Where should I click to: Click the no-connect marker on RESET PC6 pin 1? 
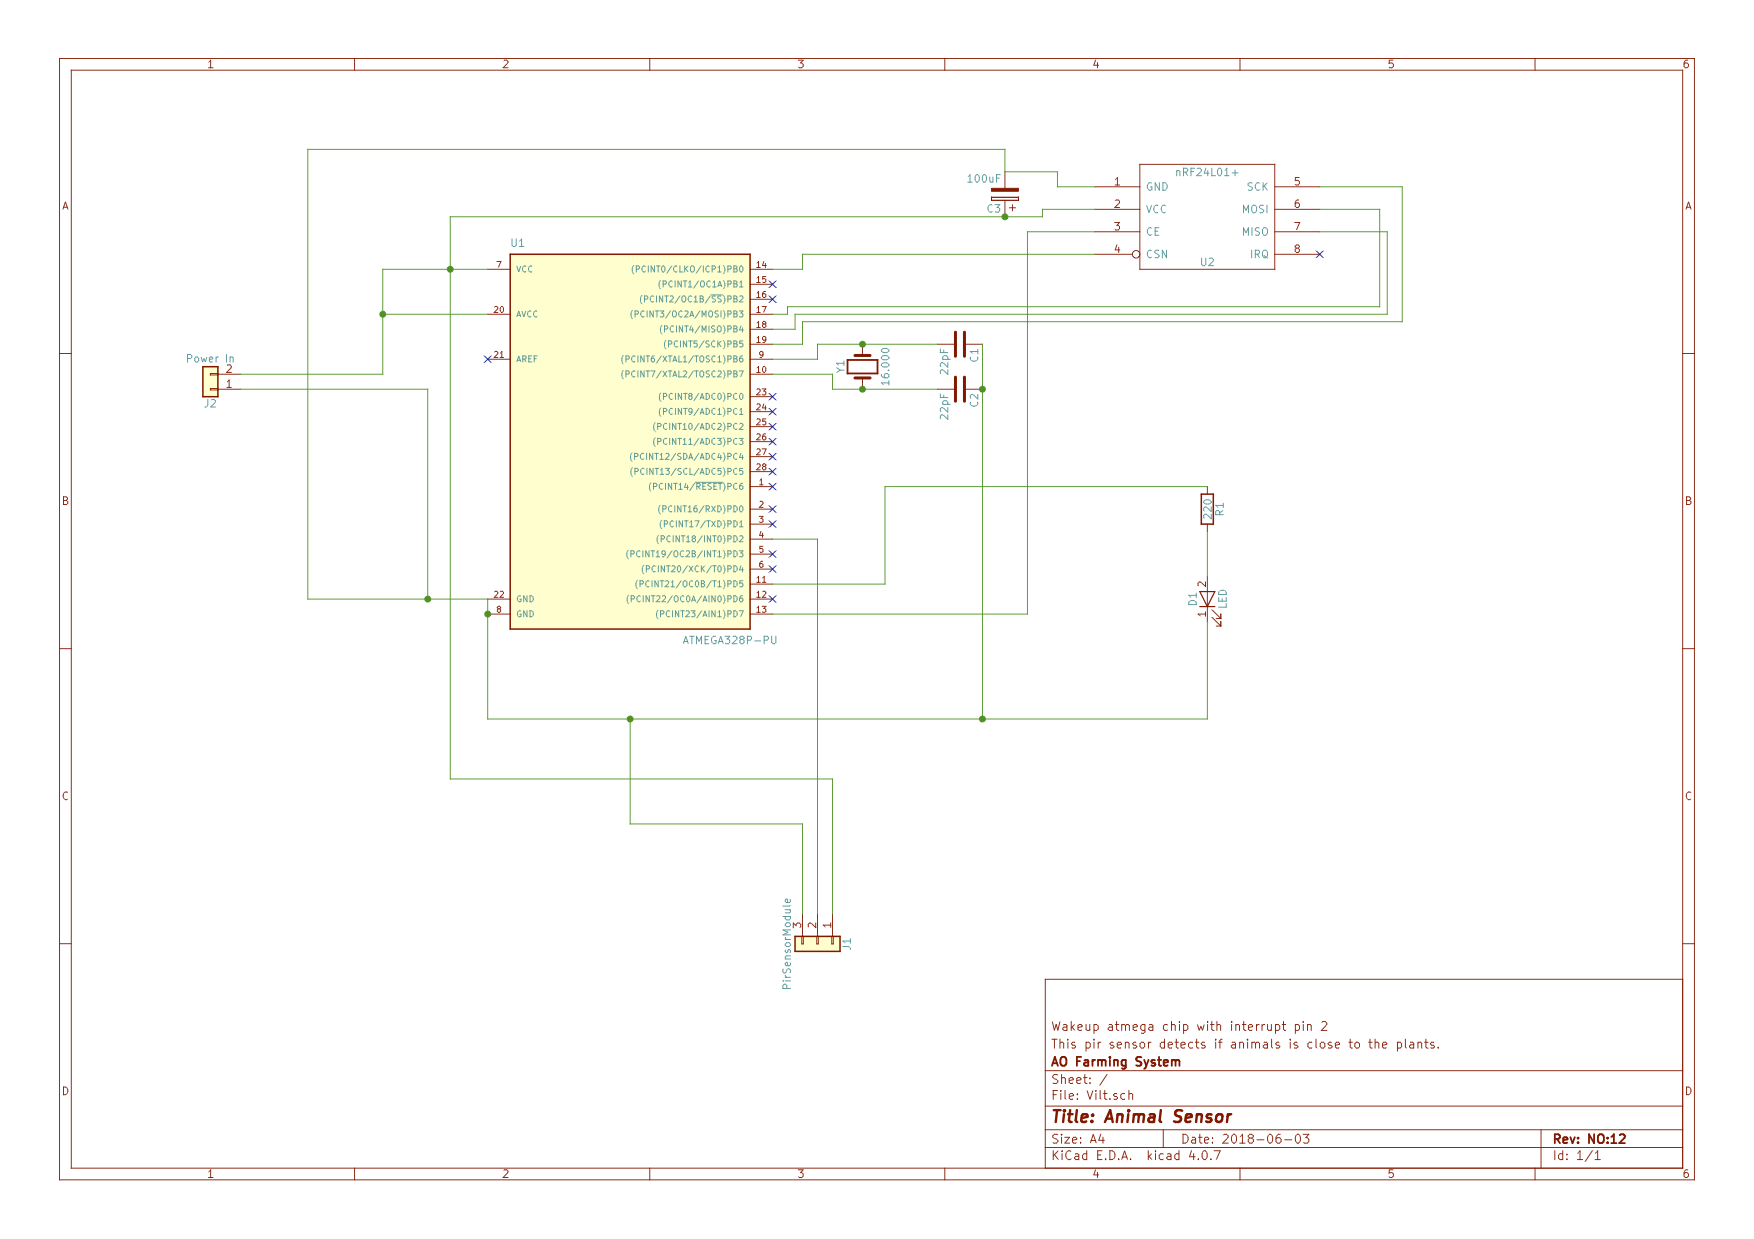[x=772, y=487]
